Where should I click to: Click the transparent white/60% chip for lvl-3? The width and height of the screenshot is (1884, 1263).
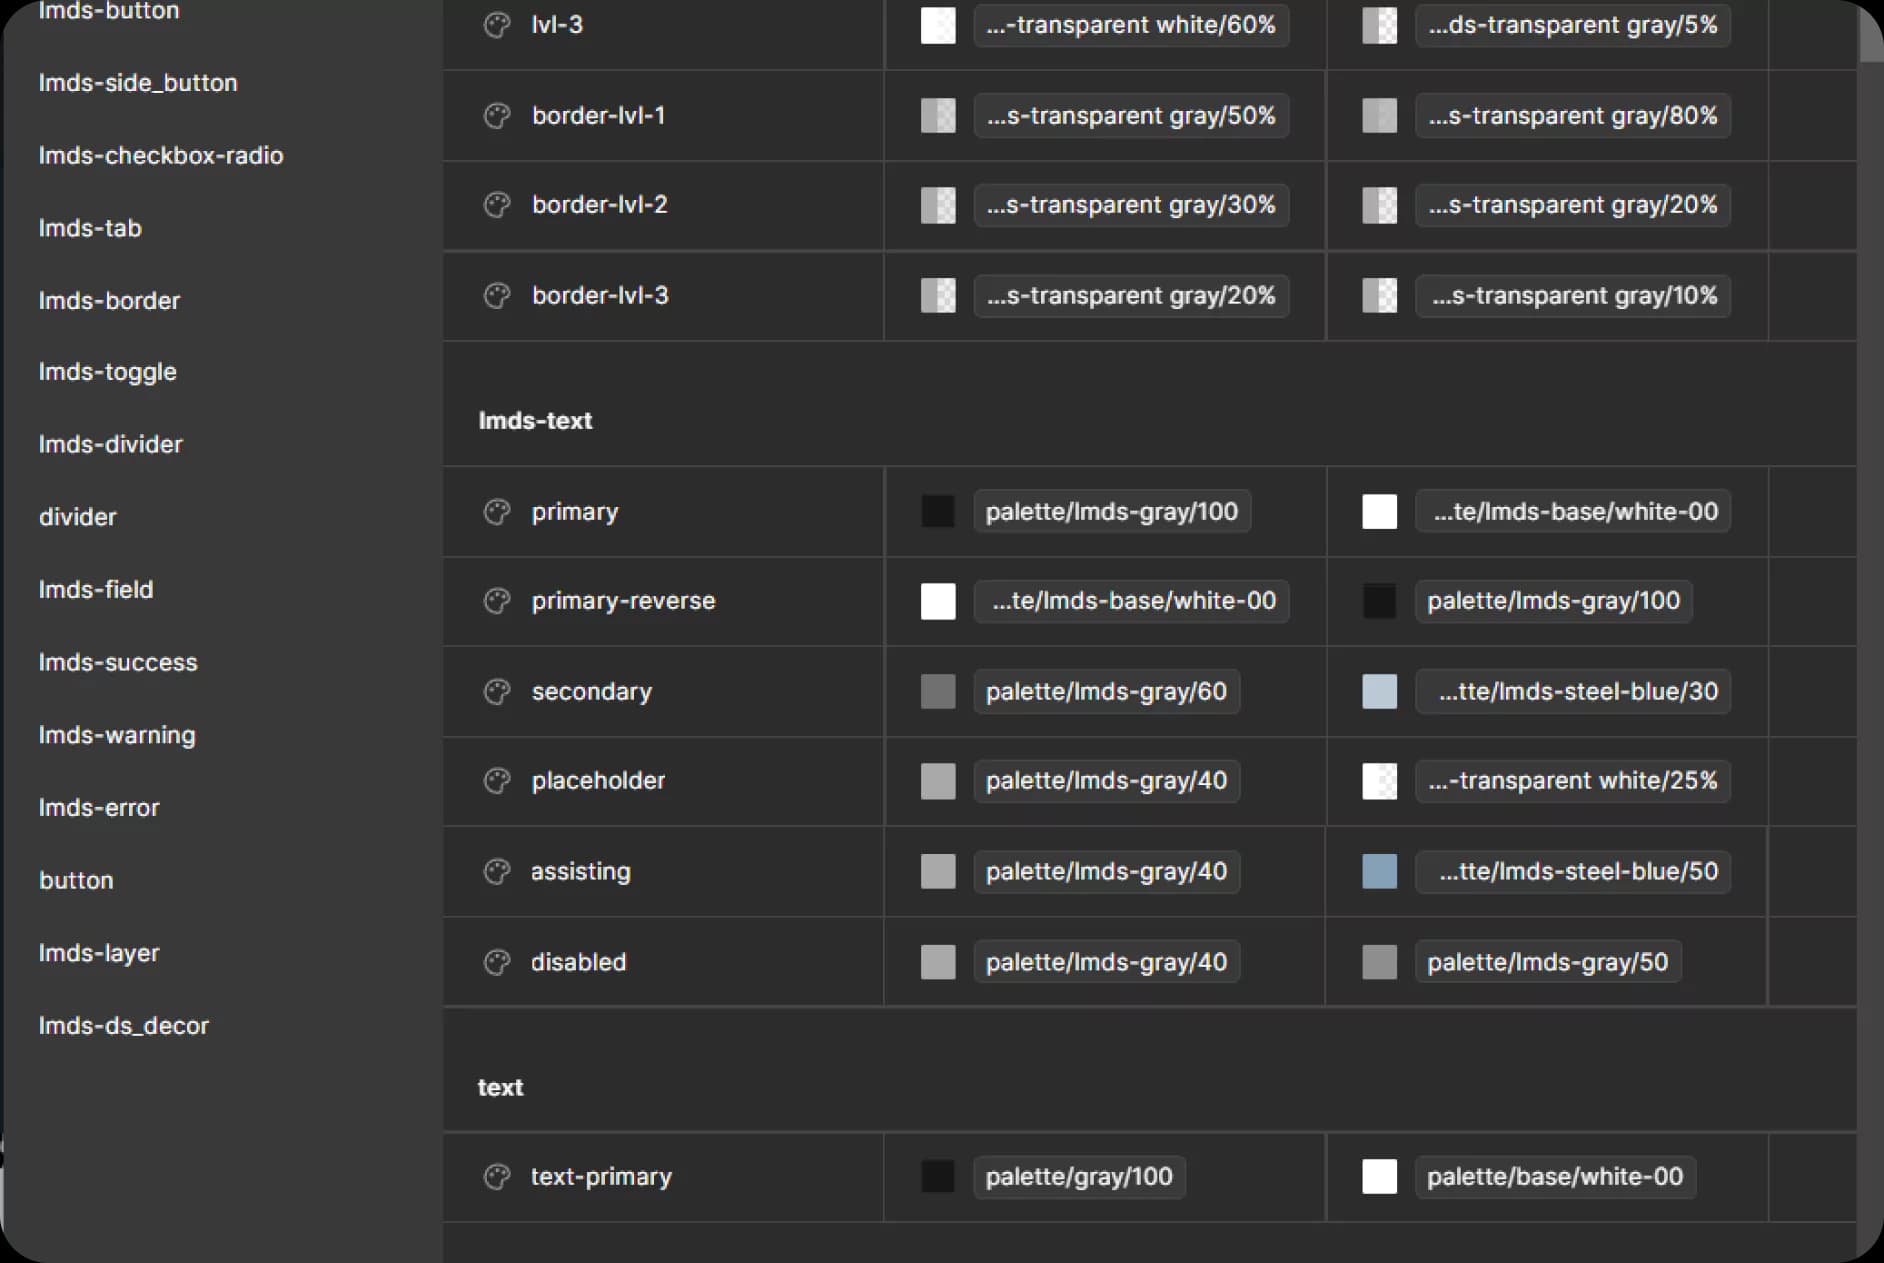click(x=1131, y=25)
